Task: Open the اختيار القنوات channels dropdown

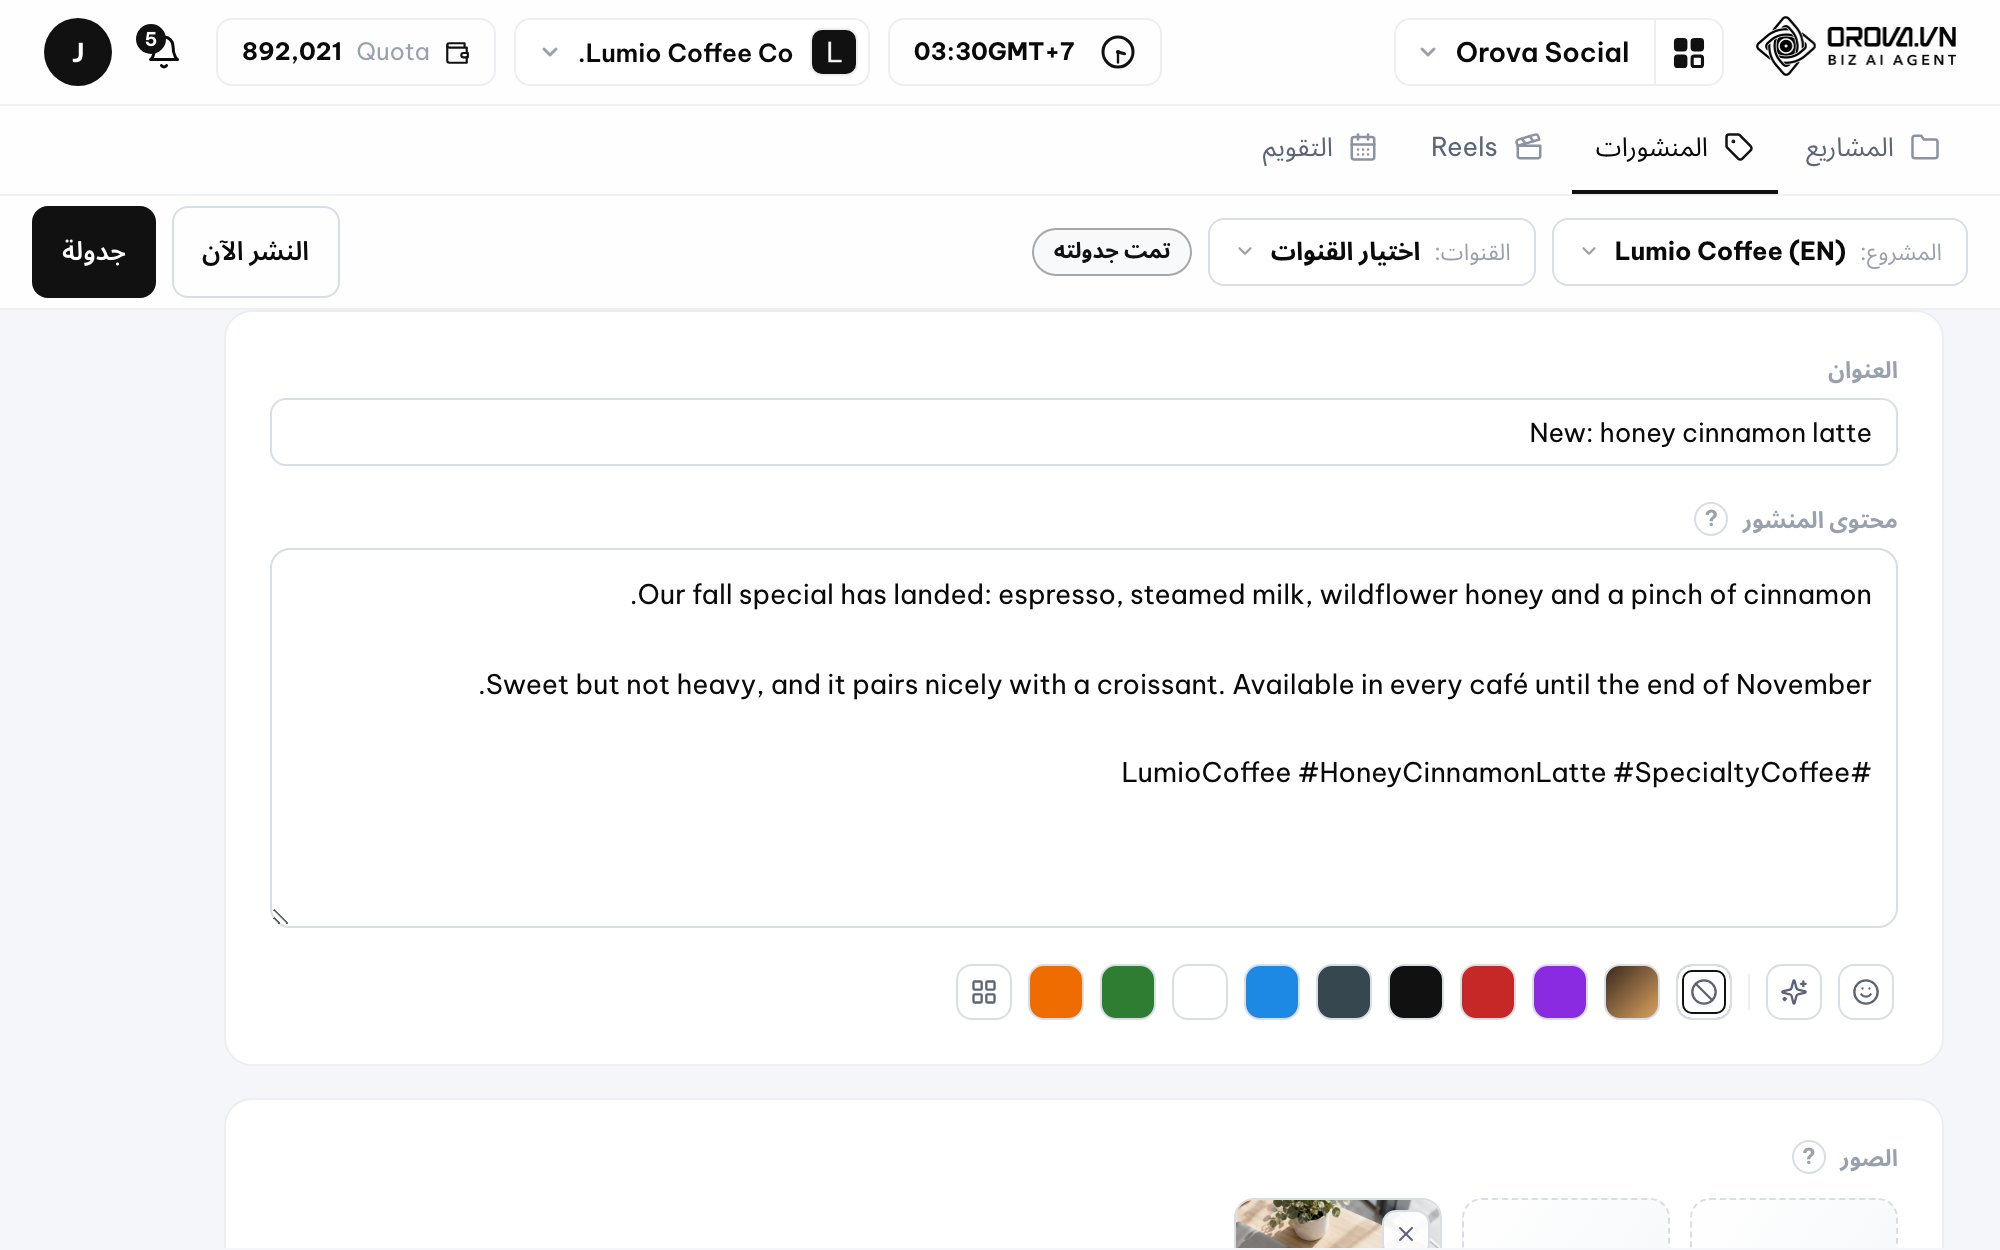Action: point(1372,252)
